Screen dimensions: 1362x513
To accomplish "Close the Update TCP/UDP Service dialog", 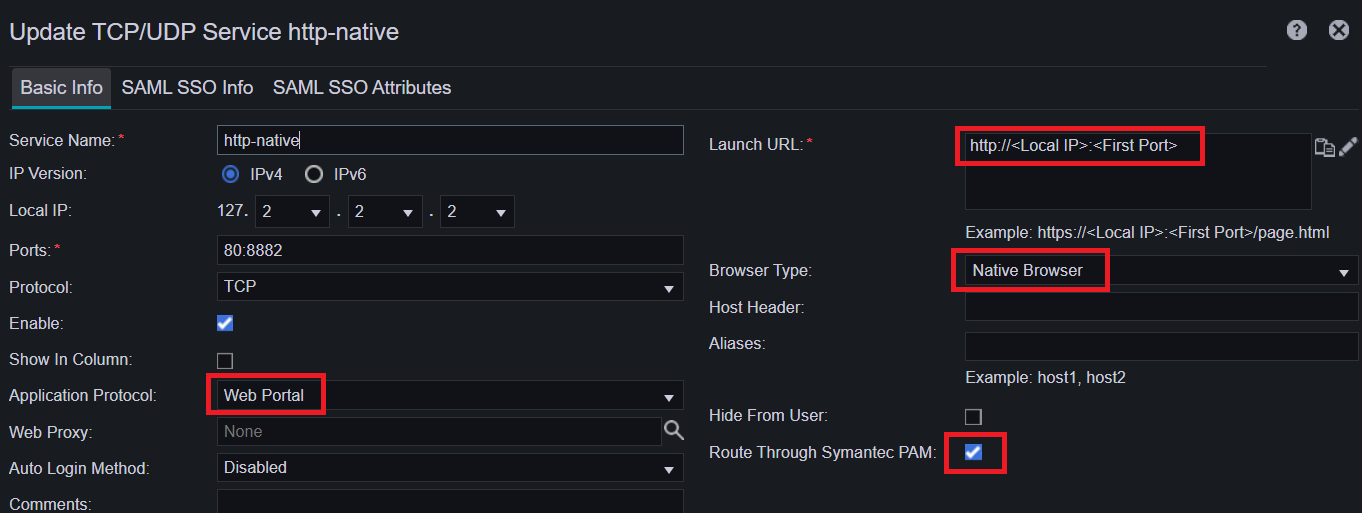I will 1339,30.
